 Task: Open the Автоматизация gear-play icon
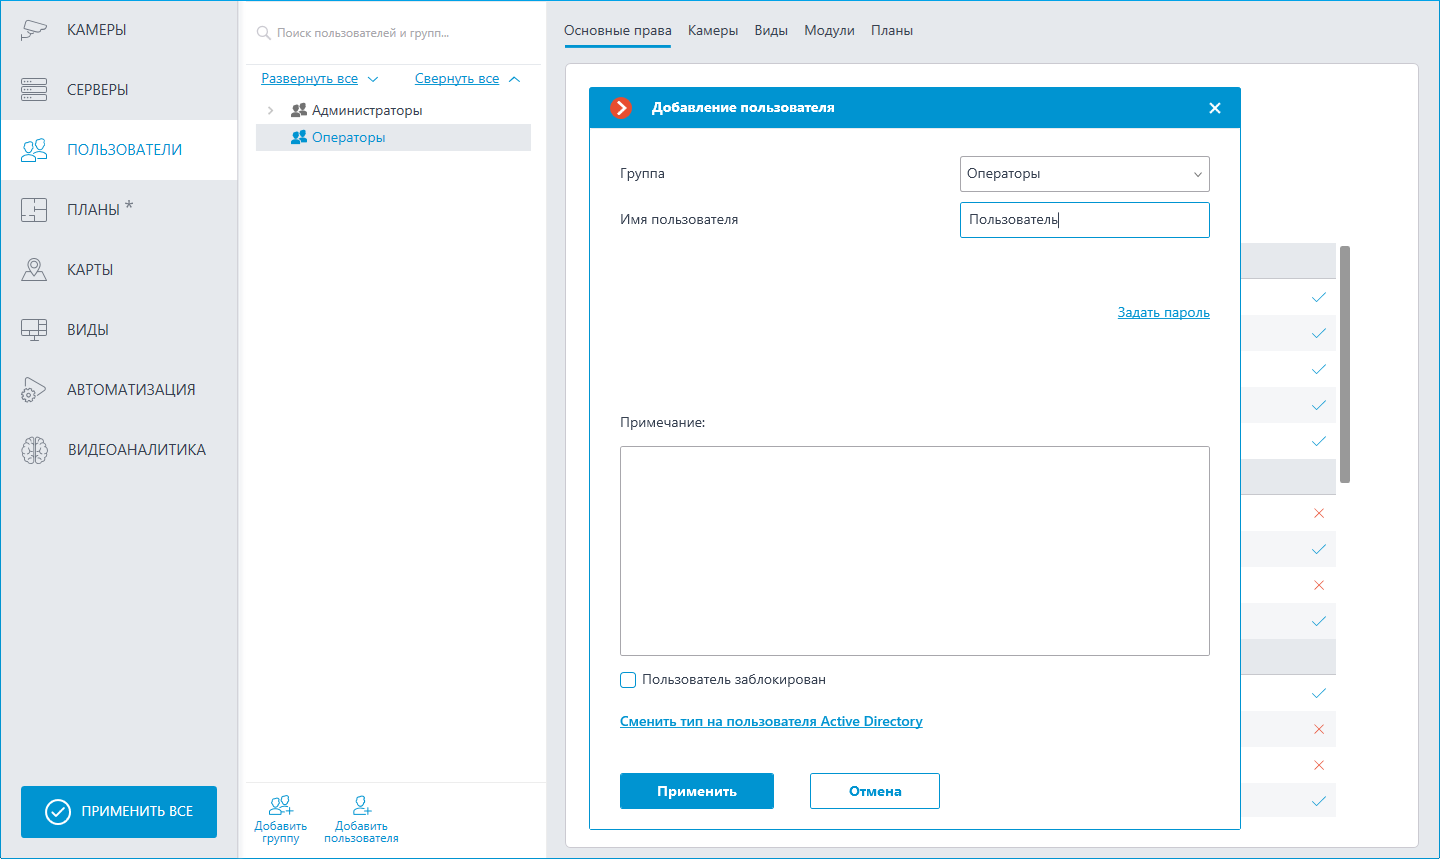(34, 390)
